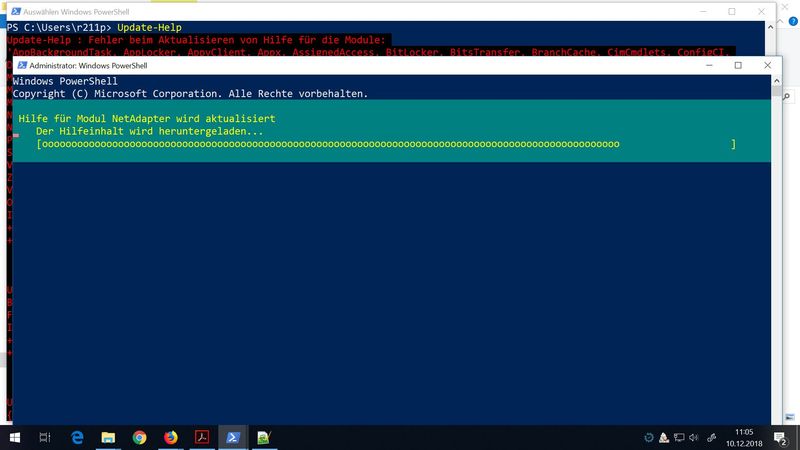Maximize the Administrator: Windows PowerShell window
The image size is (800, 450).
pos(738,65)
